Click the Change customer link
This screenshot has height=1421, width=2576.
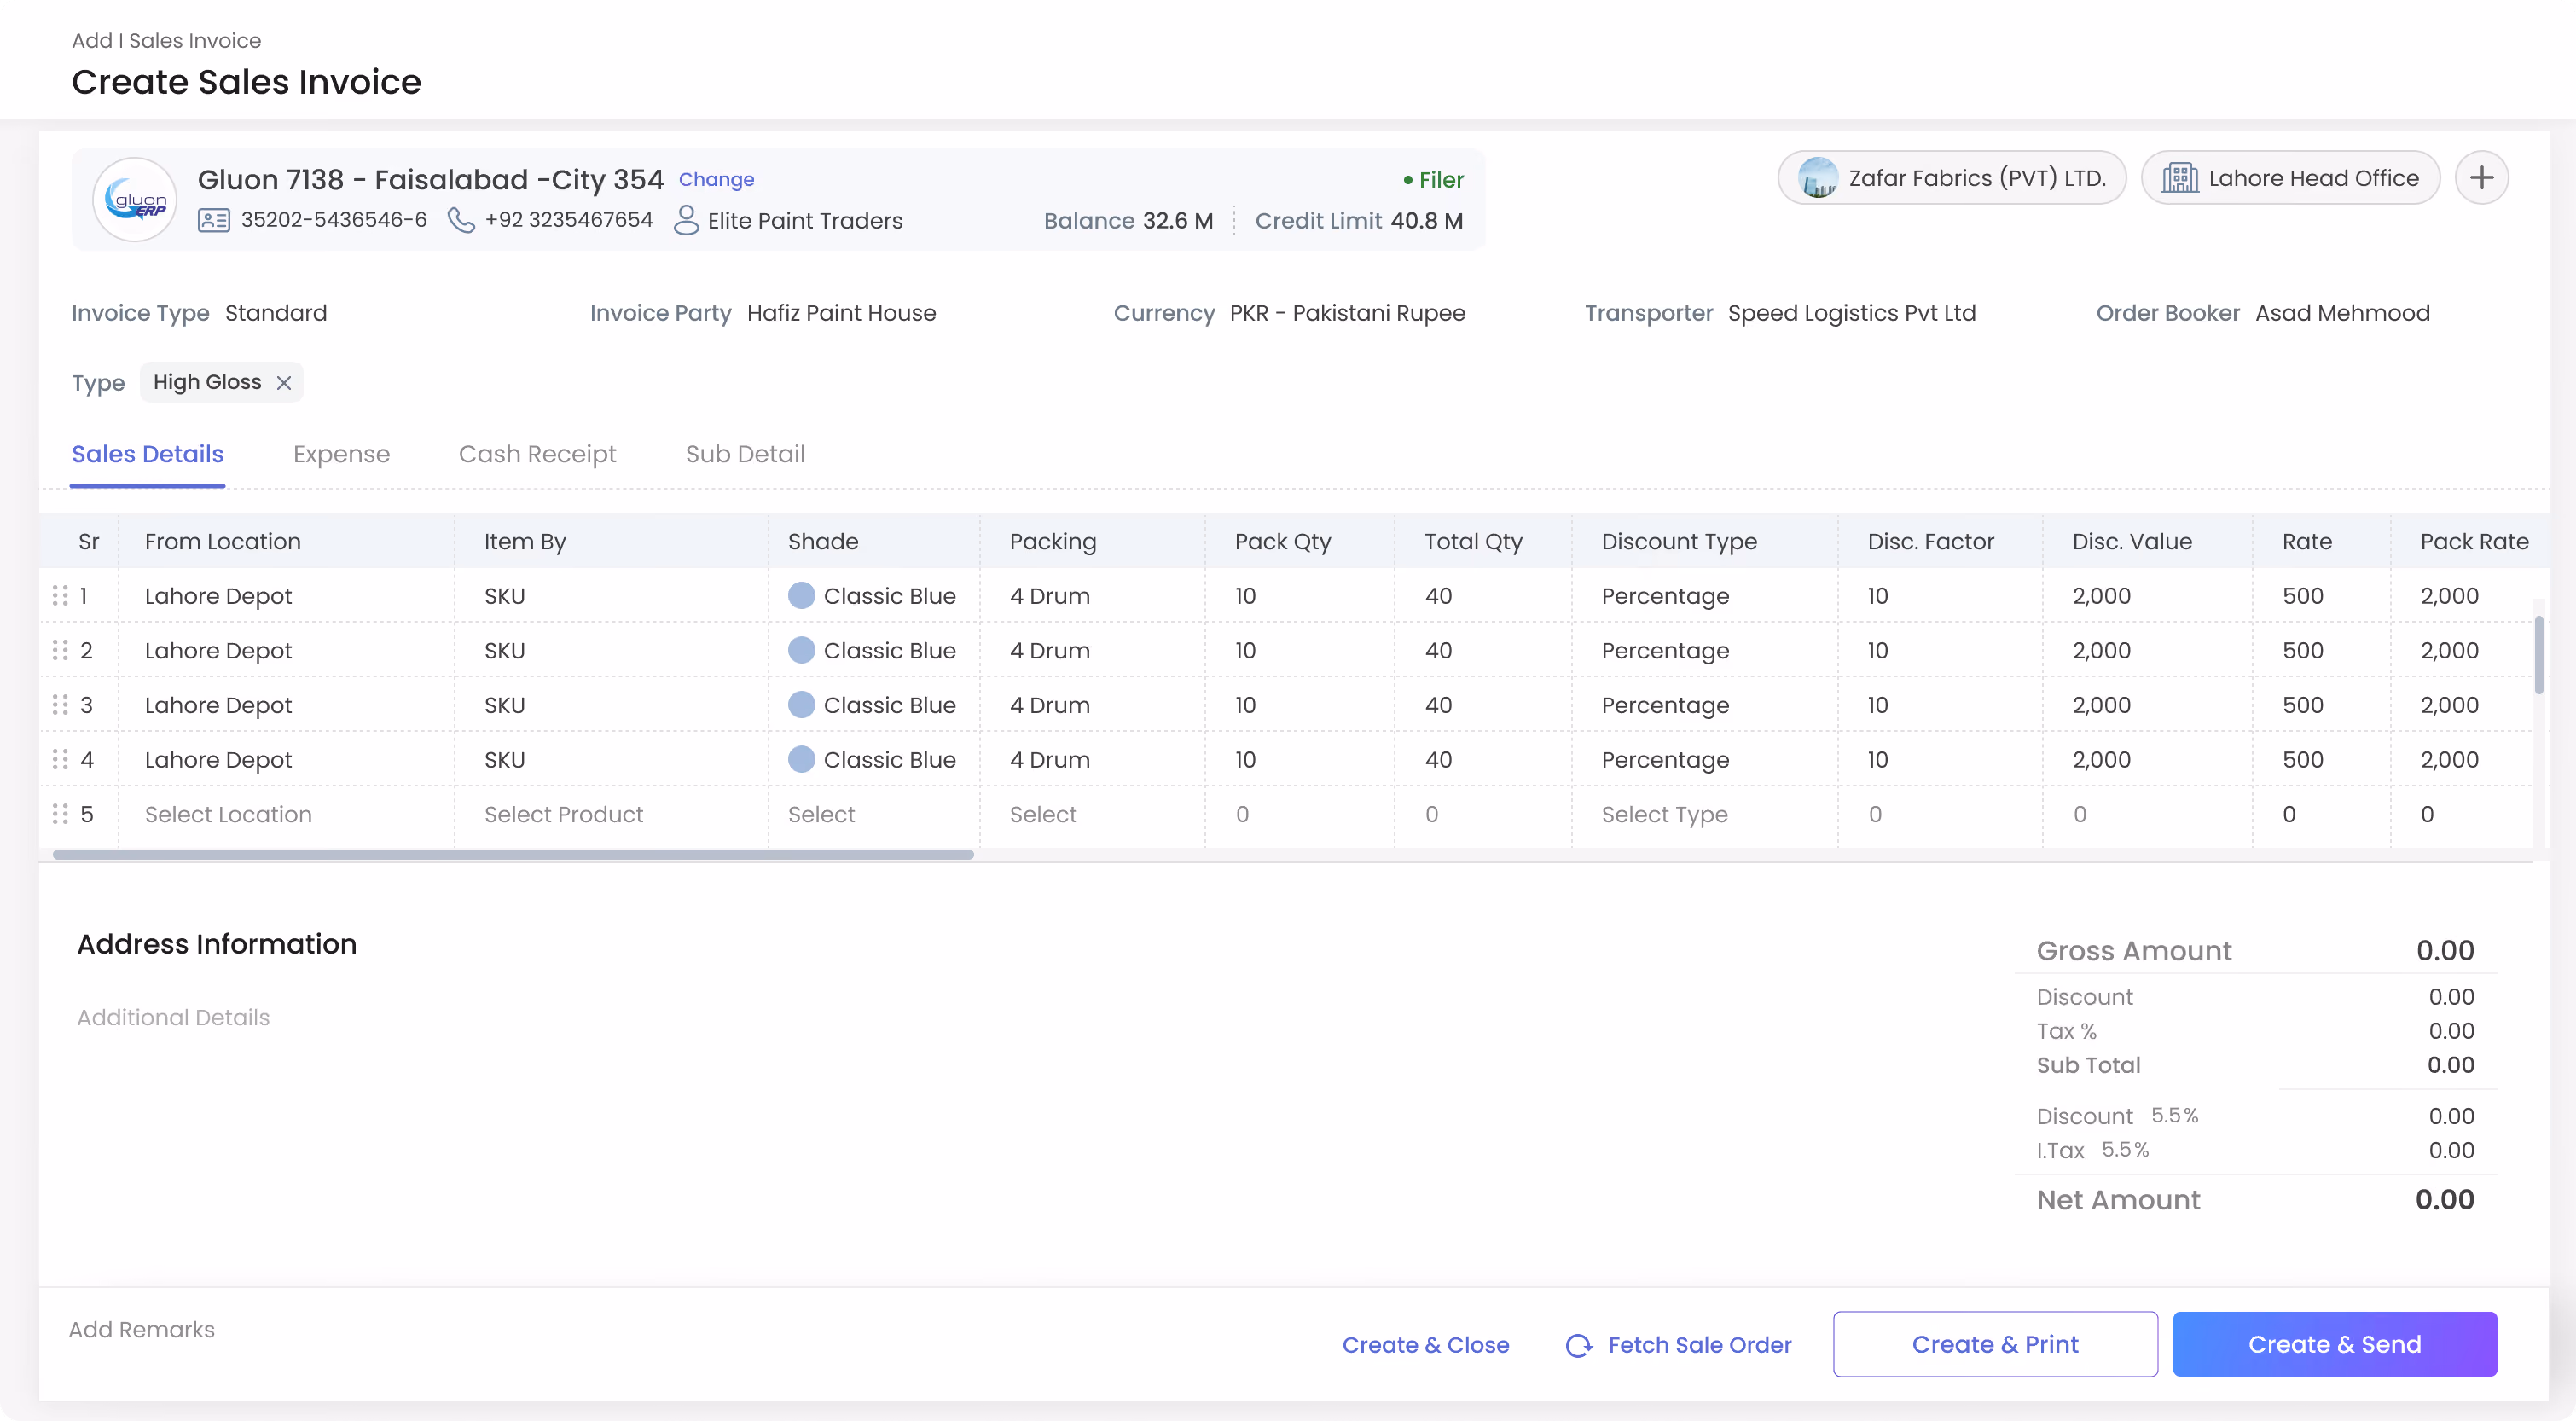point(716,180)
